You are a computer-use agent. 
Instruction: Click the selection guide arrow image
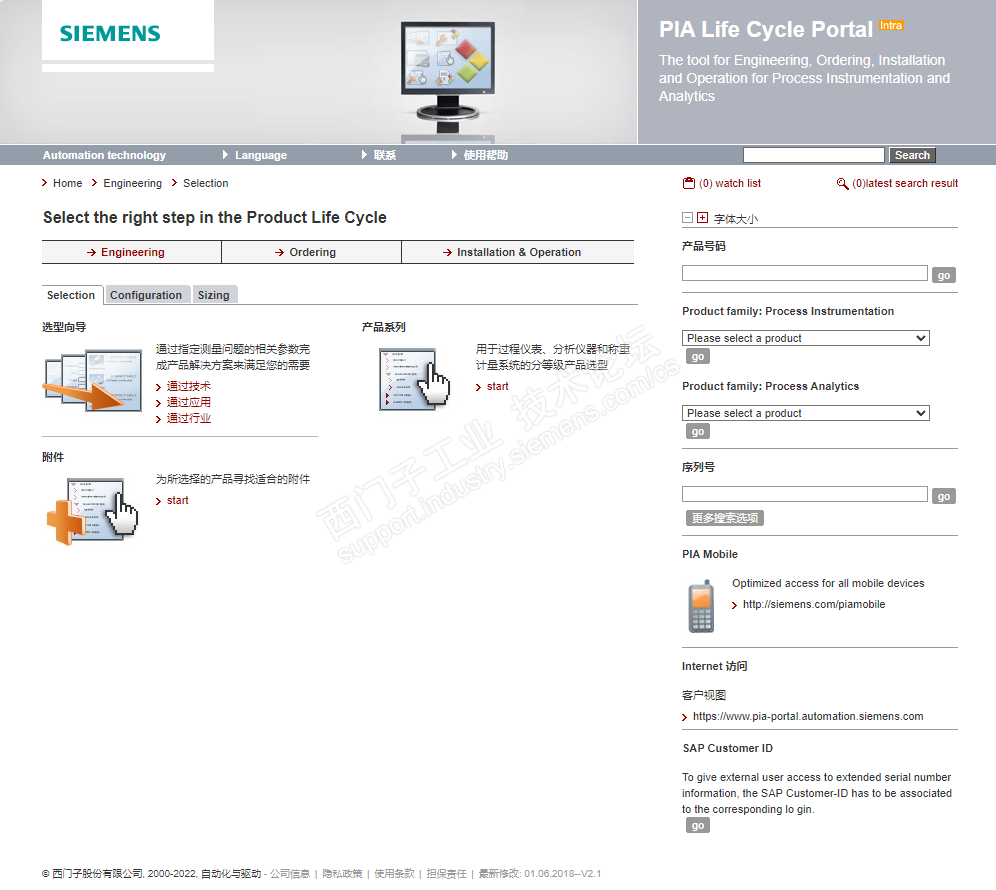coord(93,380)
